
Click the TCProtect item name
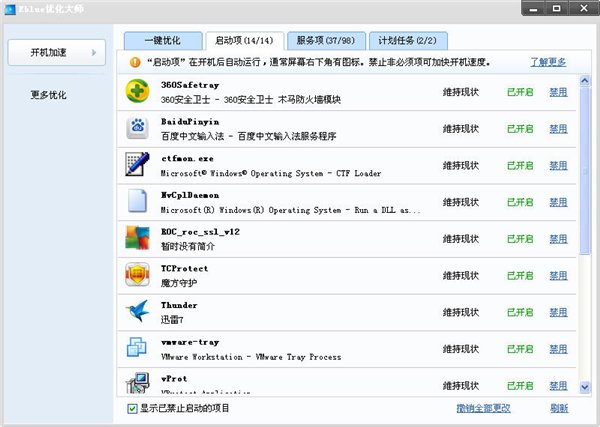[184, 269]
